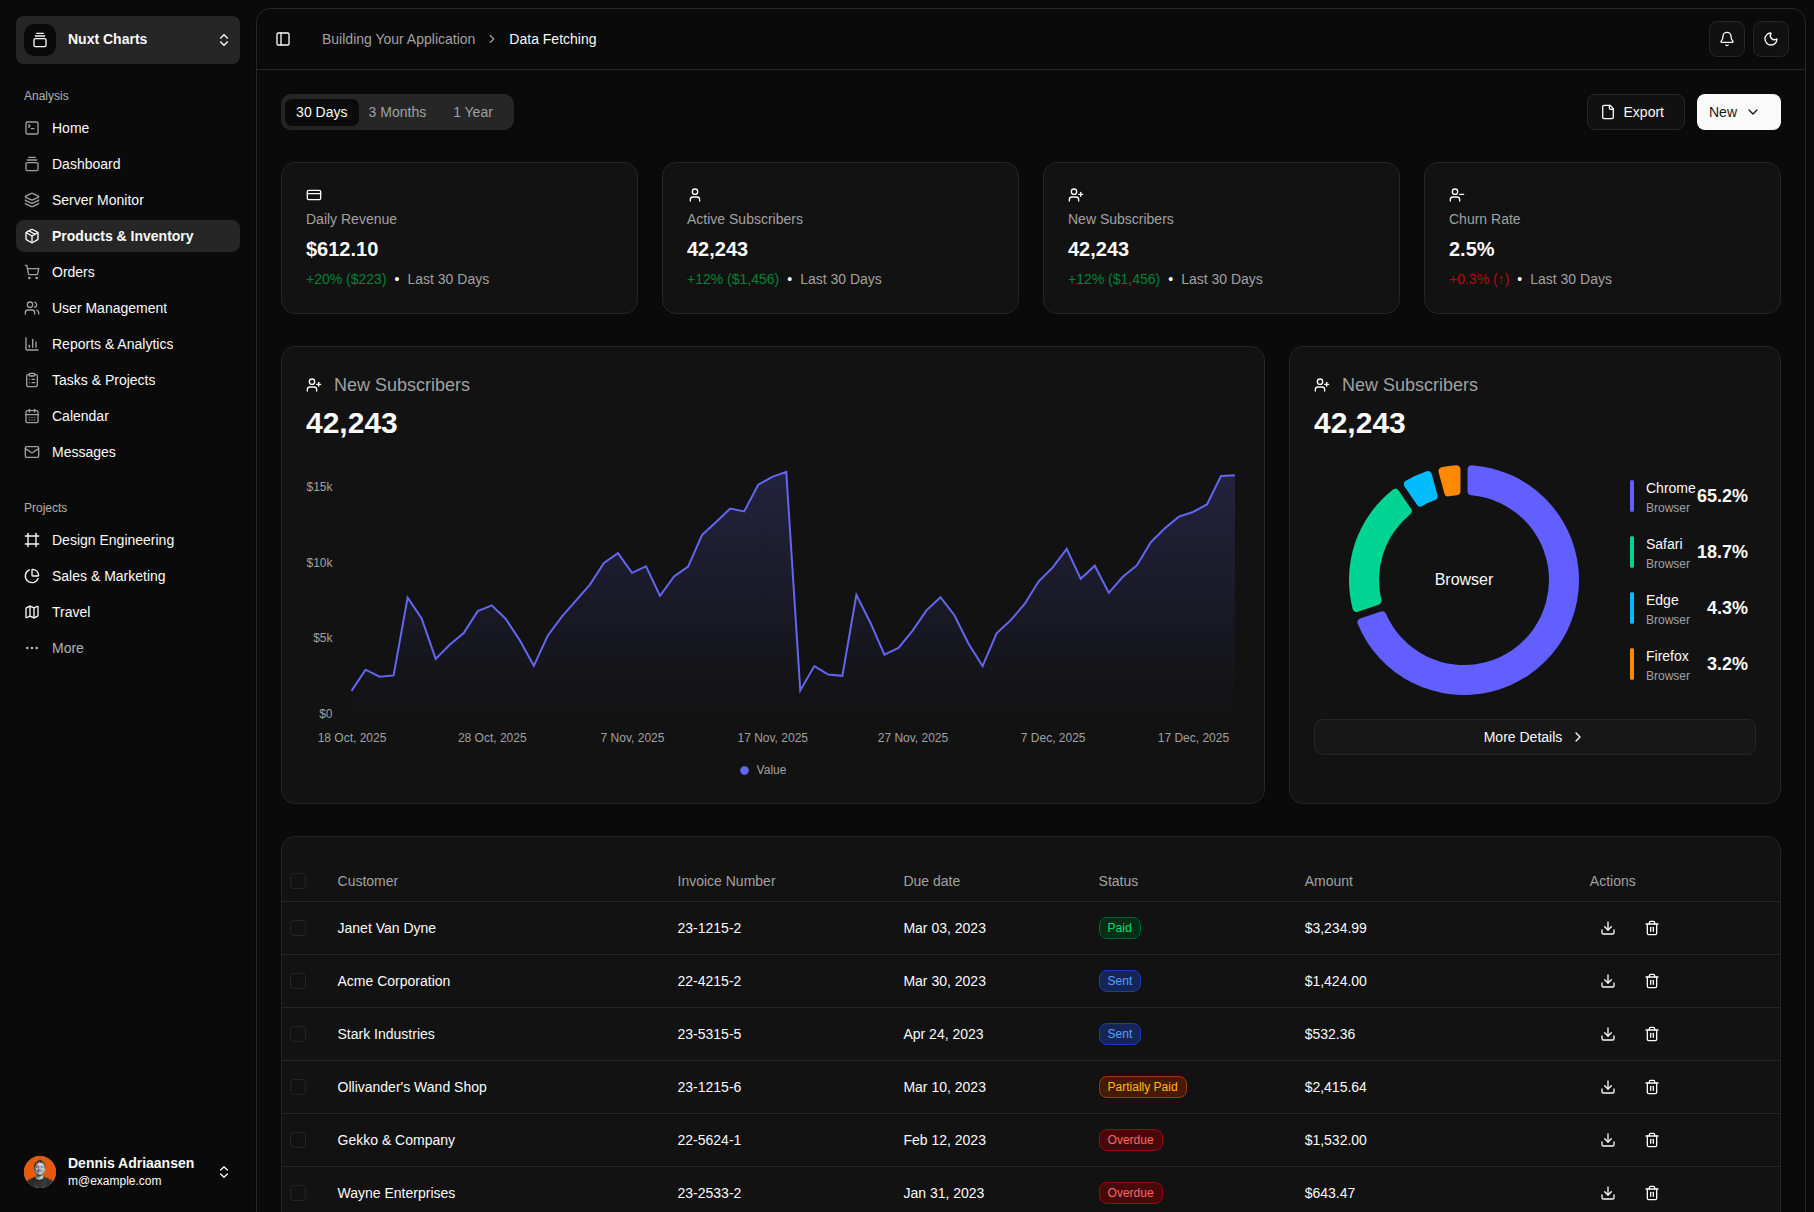
Task: Delete the Acme Corporation invoice
Action: point(1652,981)
